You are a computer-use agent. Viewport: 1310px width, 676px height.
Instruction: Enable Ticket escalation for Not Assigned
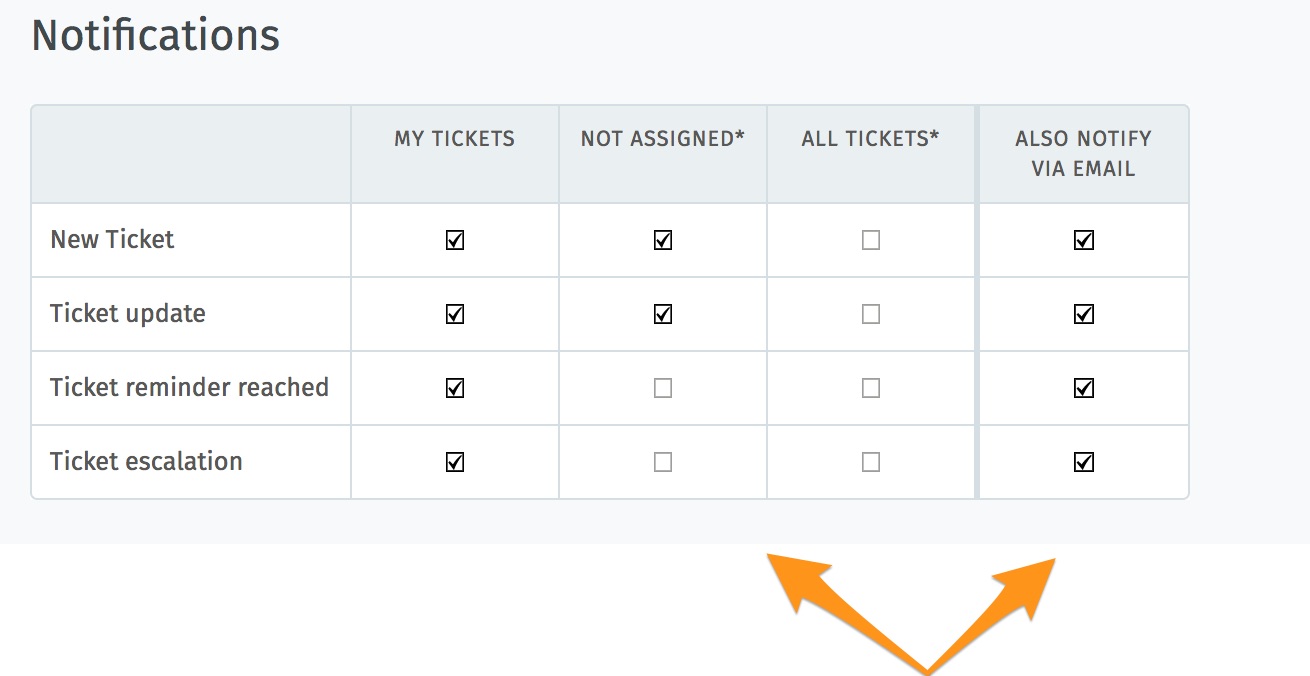(663, 462)
